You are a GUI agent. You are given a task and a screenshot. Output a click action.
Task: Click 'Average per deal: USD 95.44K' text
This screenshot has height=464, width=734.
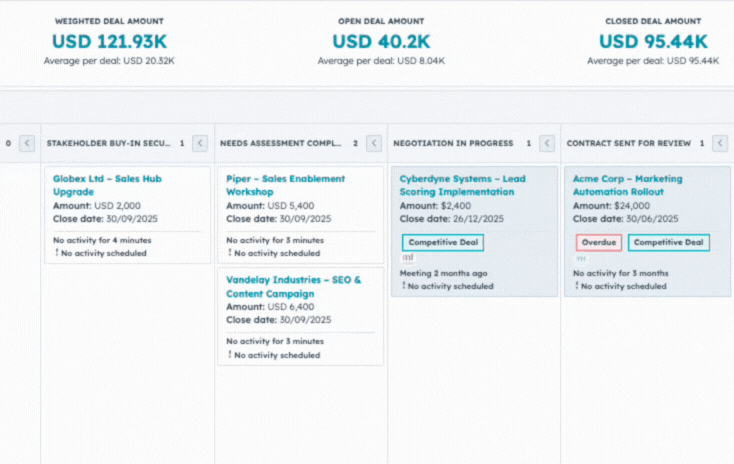click(653, 61)
